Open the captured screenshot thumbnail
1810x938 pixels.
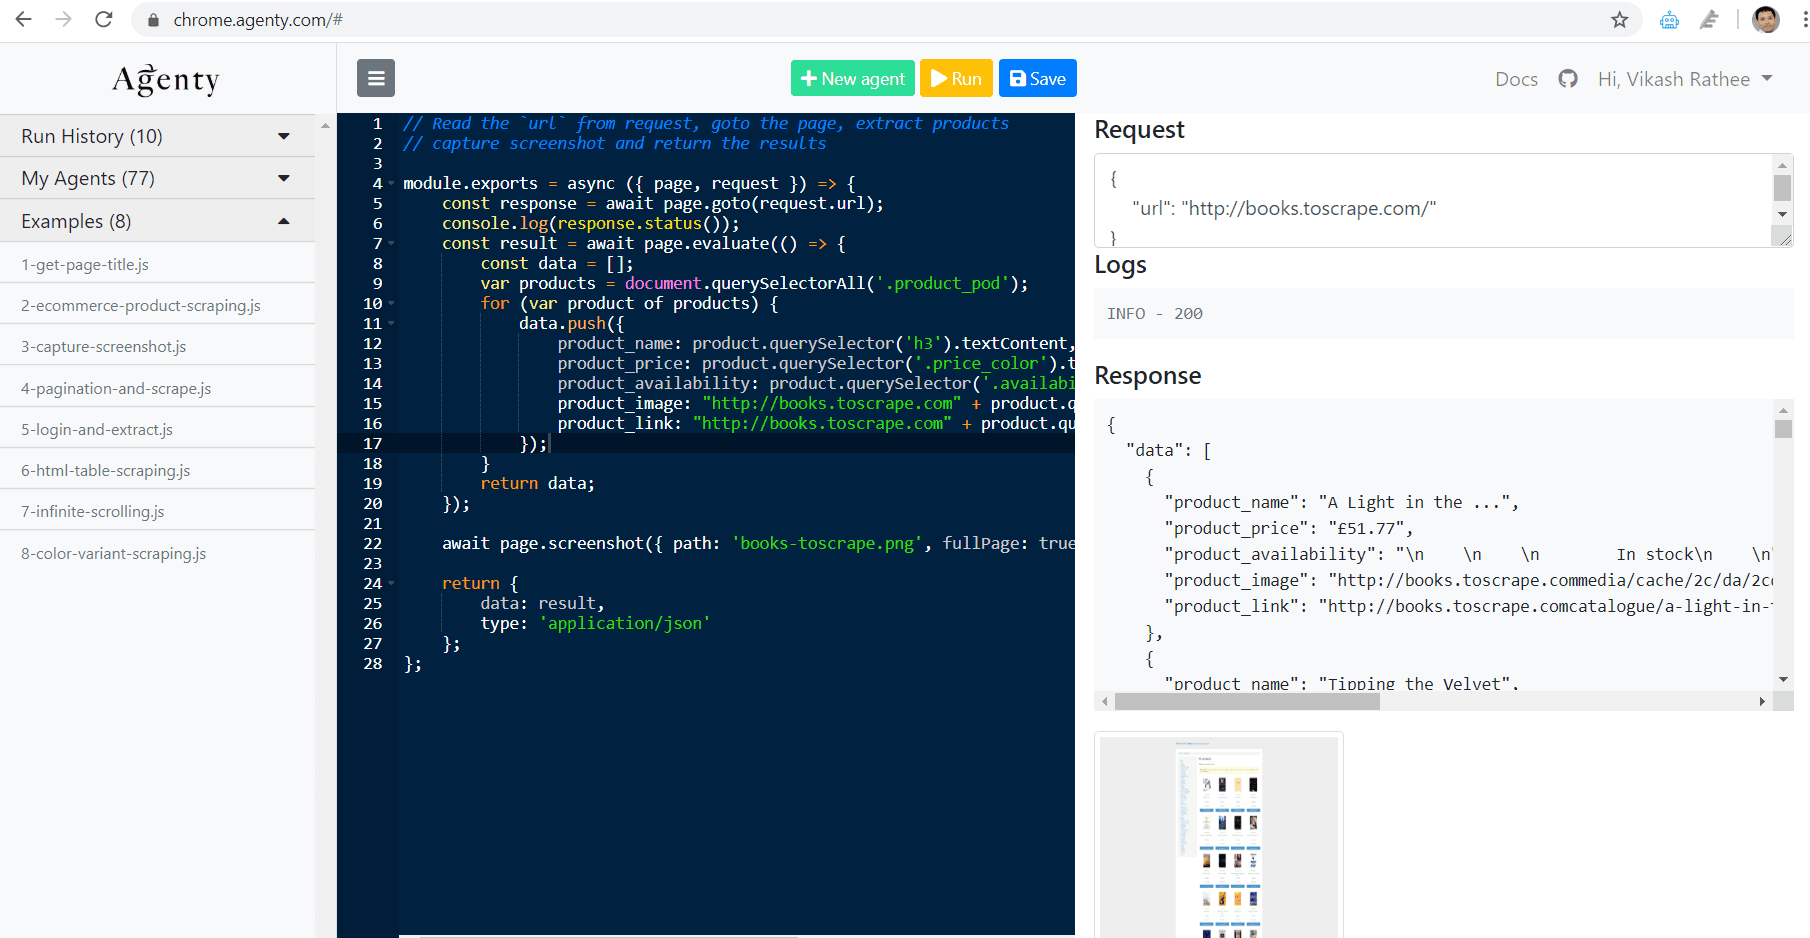coord(1219,837)
